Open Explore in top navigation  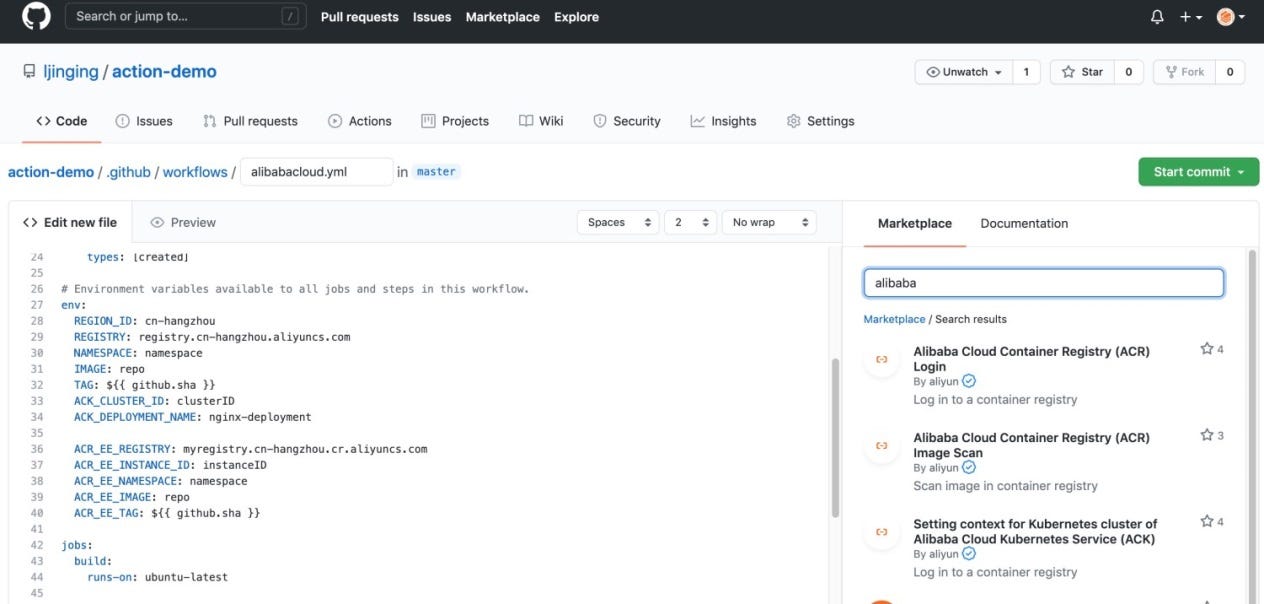pos(576,17)
